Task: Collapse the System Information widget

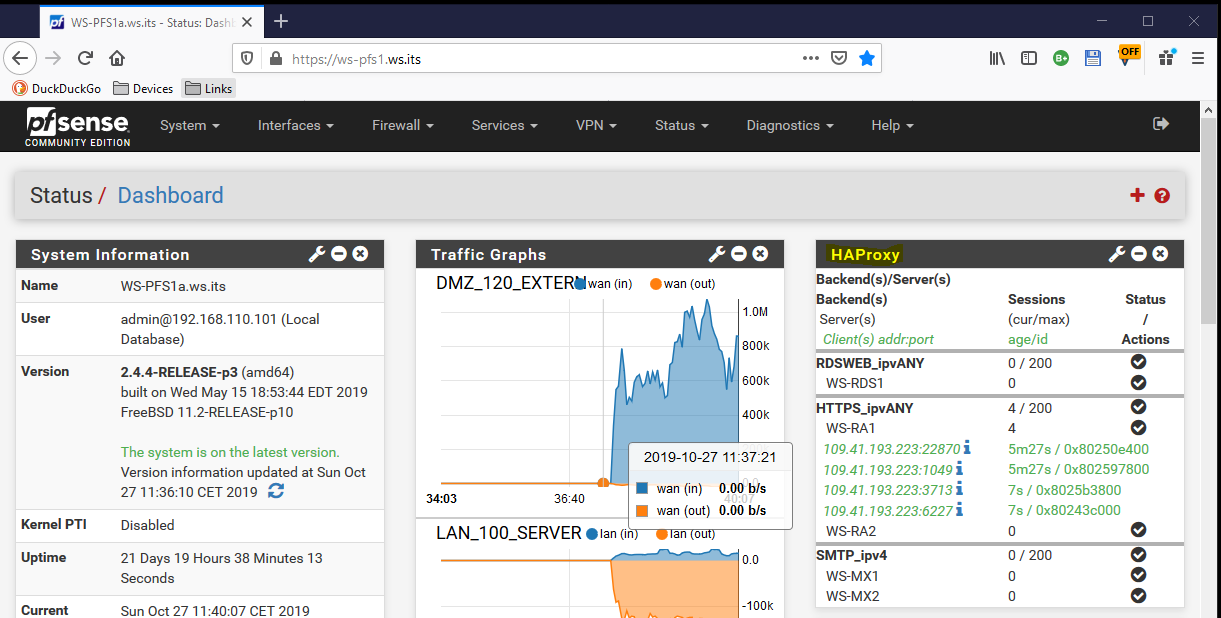Action: click(339, 254)
